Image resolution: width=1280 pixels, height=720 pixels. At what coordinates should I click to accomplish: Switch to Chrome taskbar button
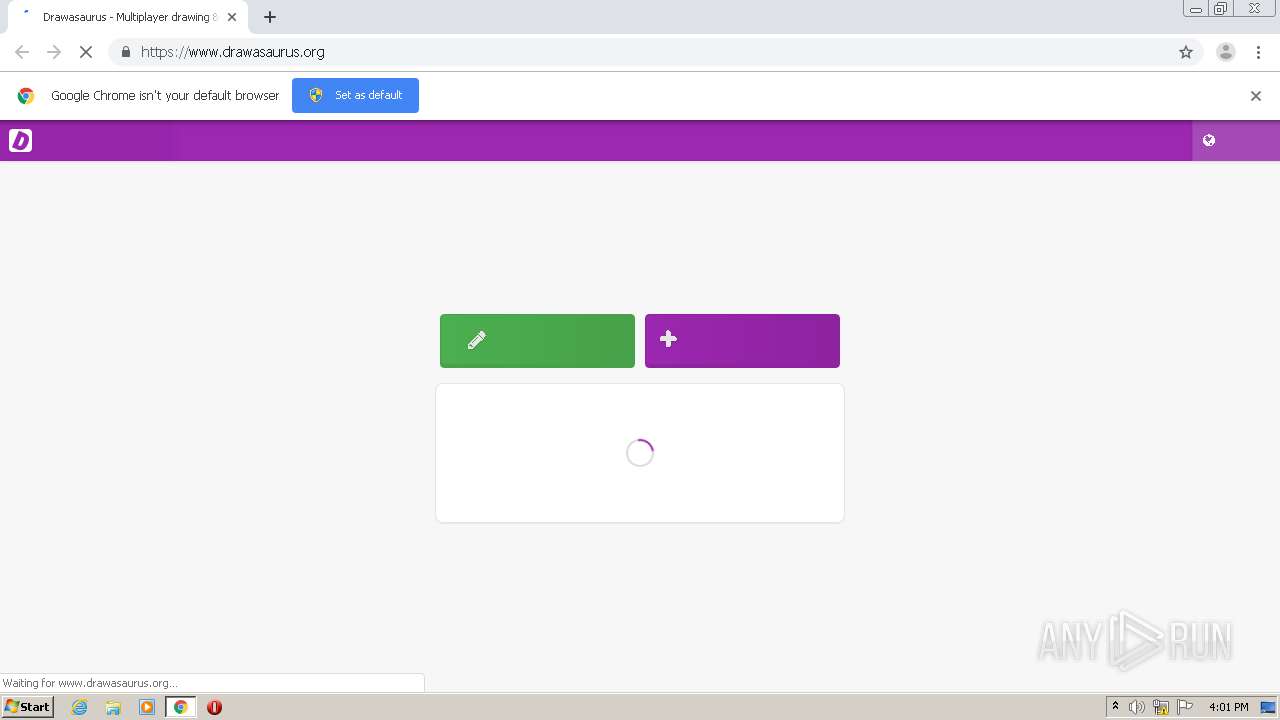(180, 707)
